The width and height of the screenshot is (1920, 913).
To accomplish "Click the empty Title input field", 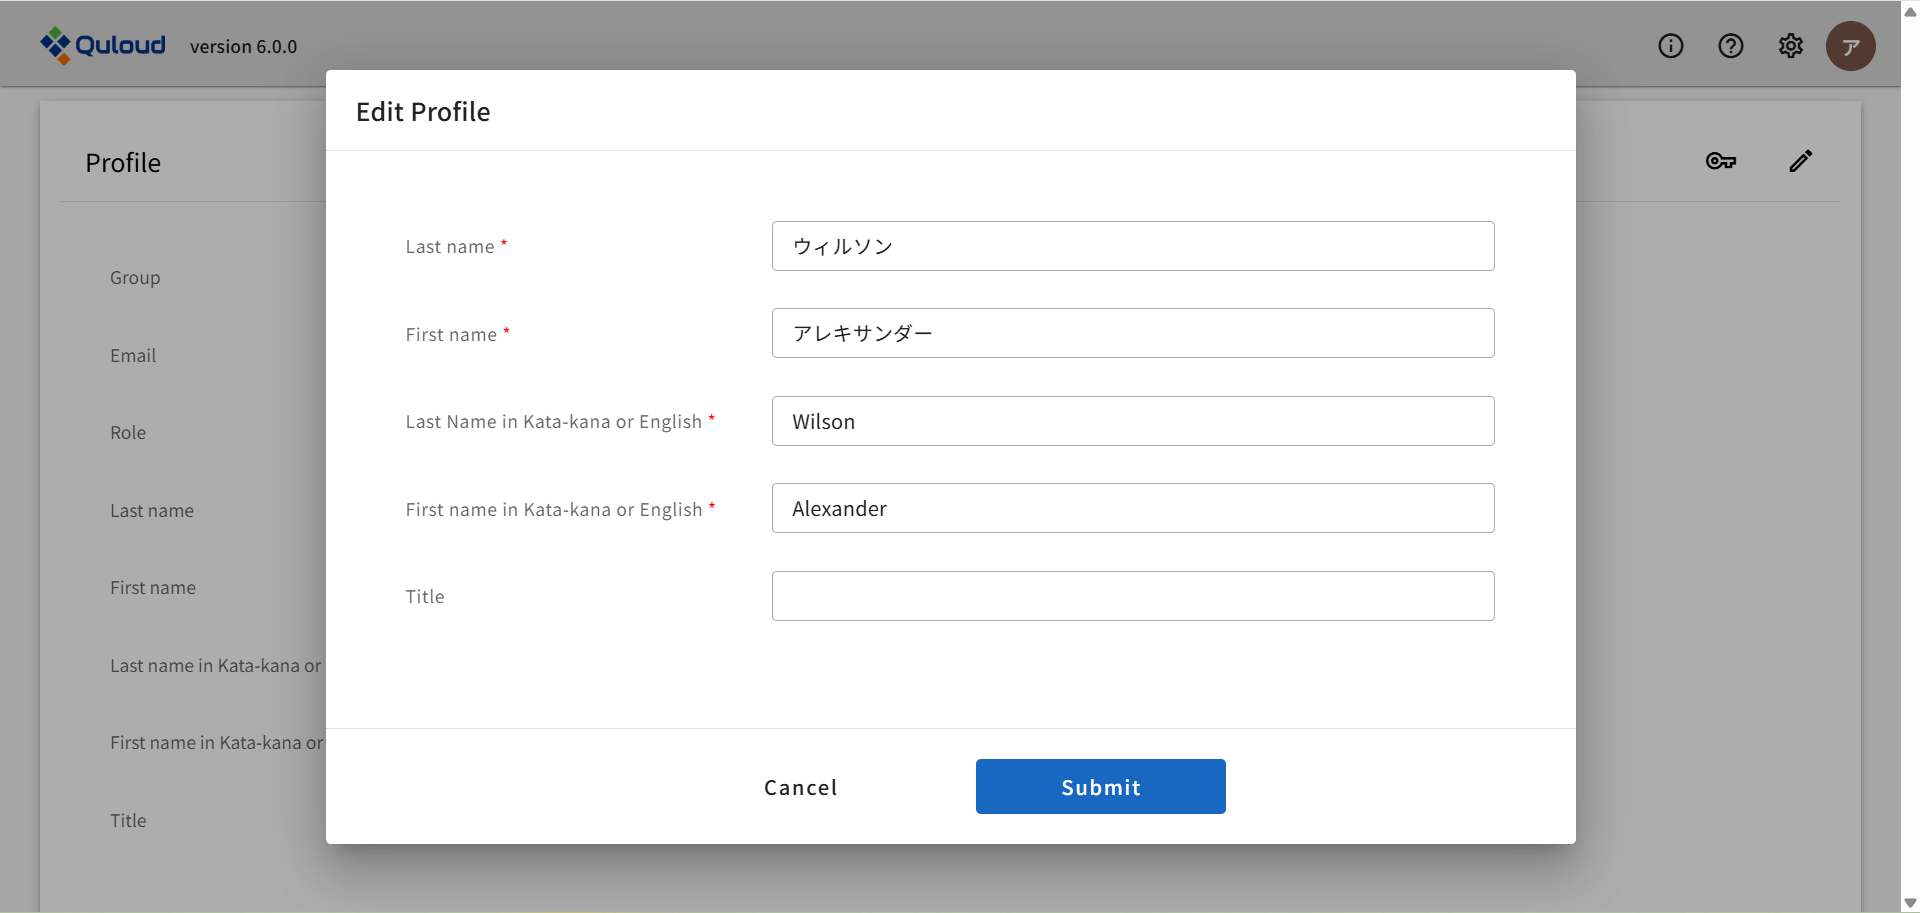I will (x=1132, y=596).
